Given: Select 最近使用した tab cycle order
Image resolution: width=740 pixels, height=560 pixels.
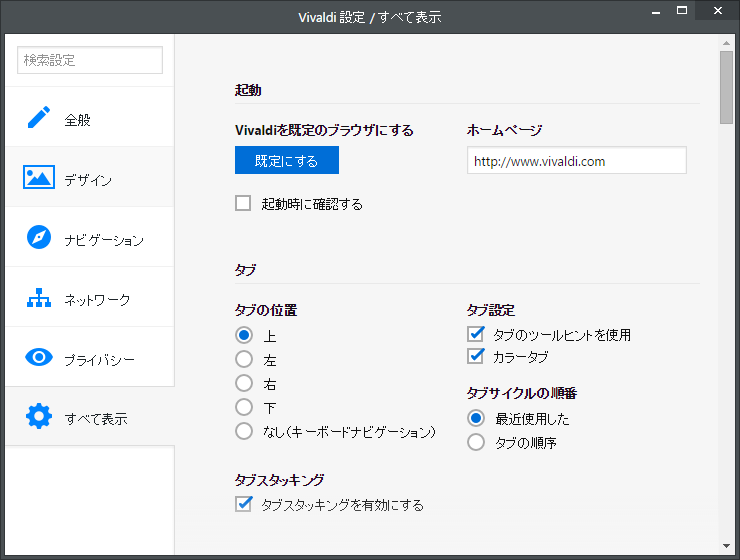Looking at the screenshot, I should 476,418.
